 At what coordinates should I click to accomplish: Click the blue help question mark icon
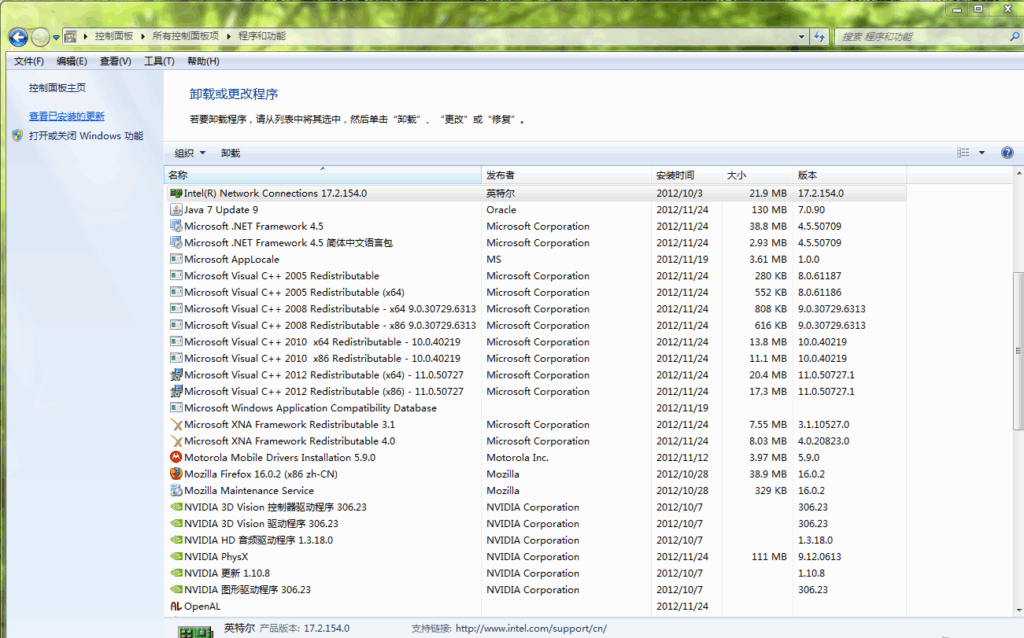pos(1007,153)
